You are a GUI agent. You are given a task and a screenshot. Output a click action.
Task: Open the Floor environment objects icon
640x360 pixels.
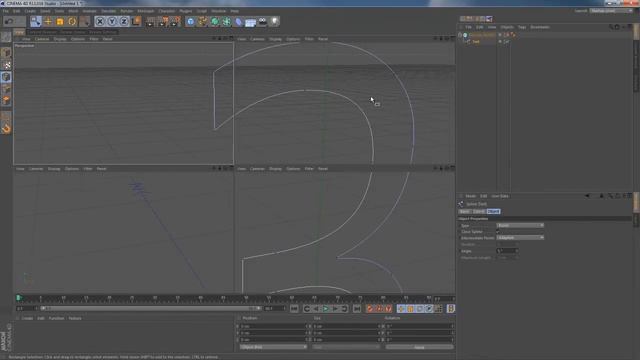coord(251,21)
